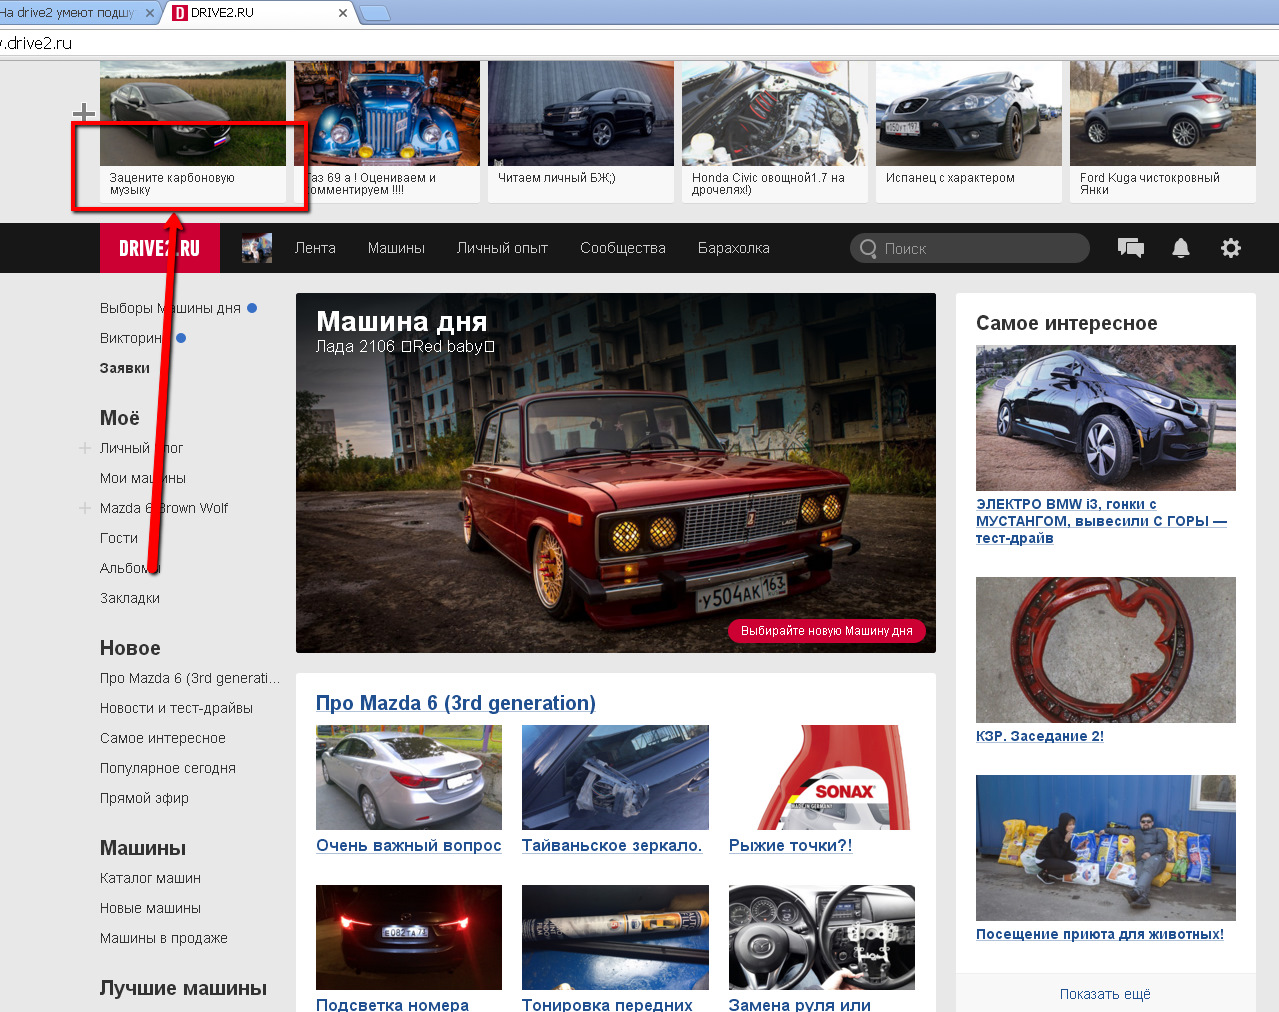Open the Гости sidebar link
Image resolution: width=1279 pixels, height=1012 pixels.
click(119, 538)
